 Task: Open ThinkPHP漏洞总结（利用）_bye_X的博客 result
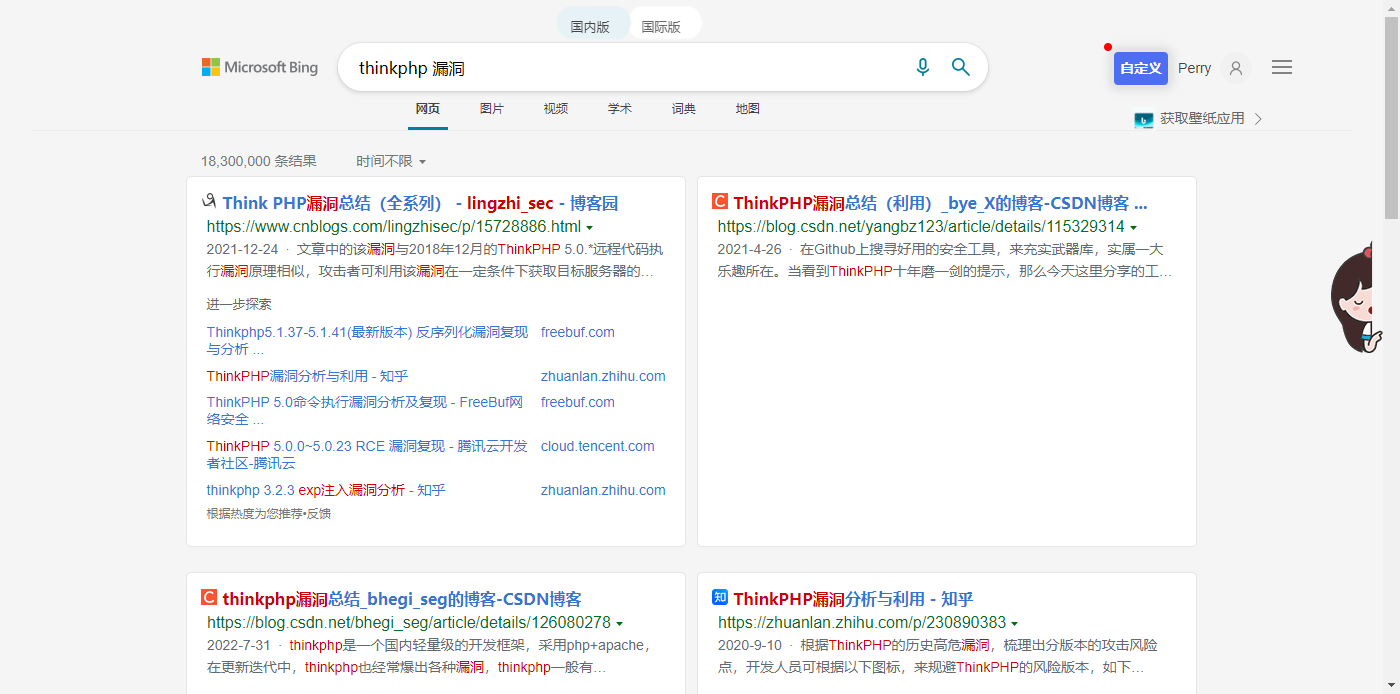pyautogui.click(x=940, y=203)
